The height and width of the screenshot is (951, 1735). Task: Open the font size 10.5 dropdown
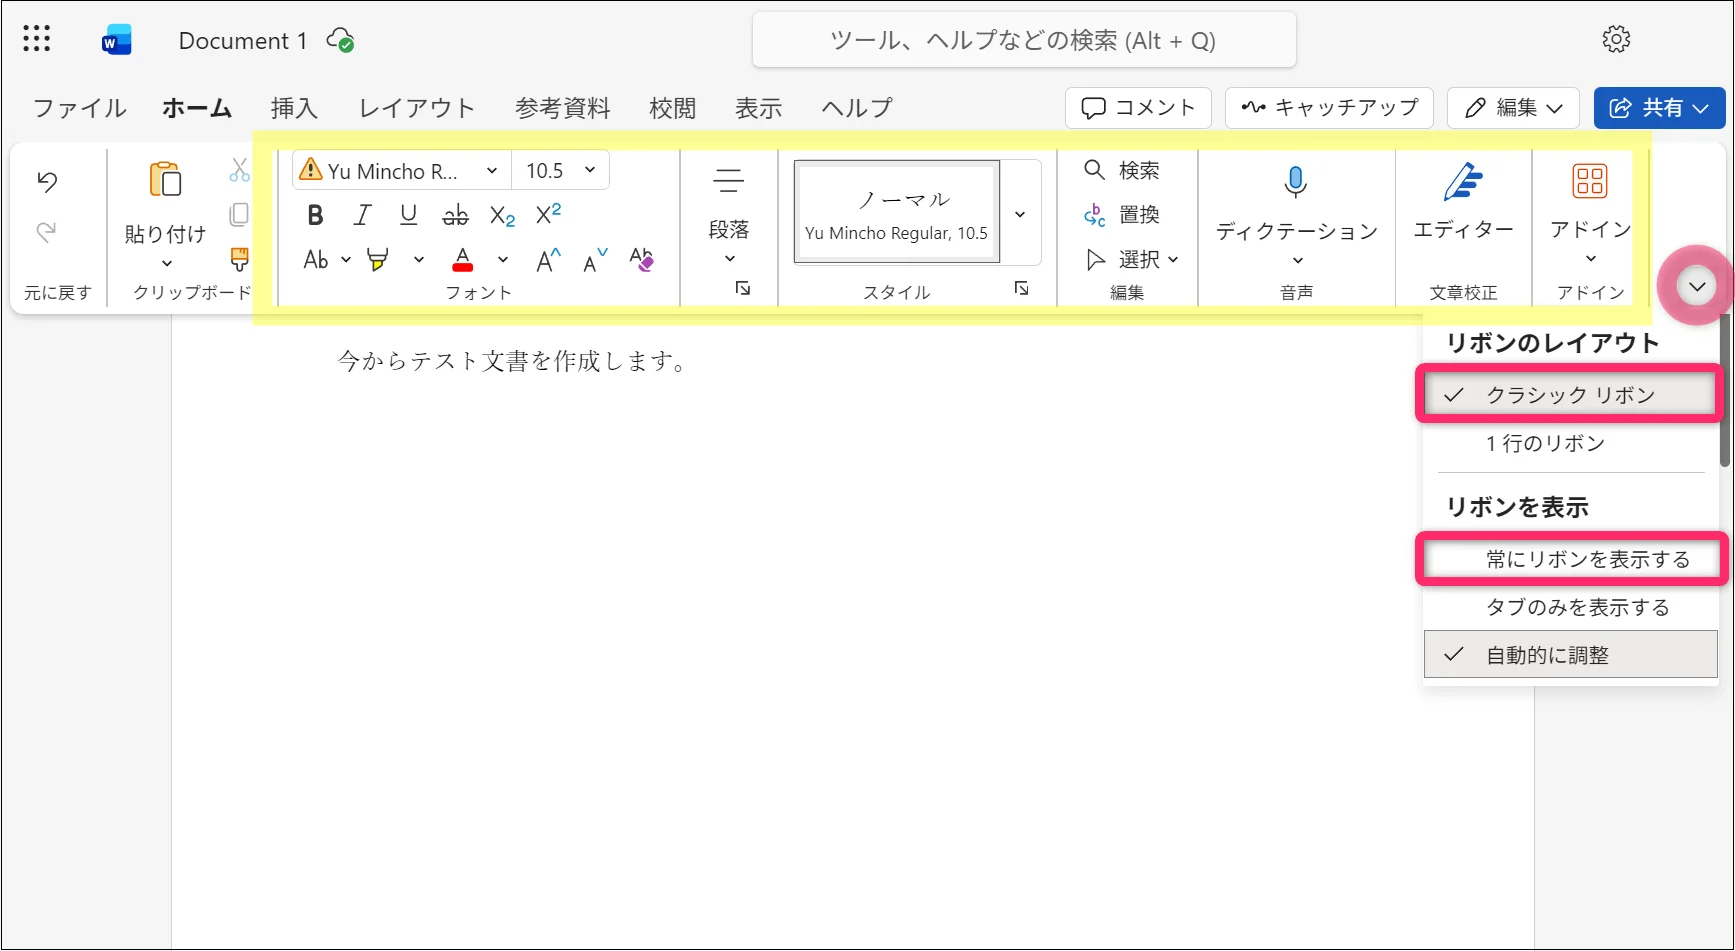point(590,171)
